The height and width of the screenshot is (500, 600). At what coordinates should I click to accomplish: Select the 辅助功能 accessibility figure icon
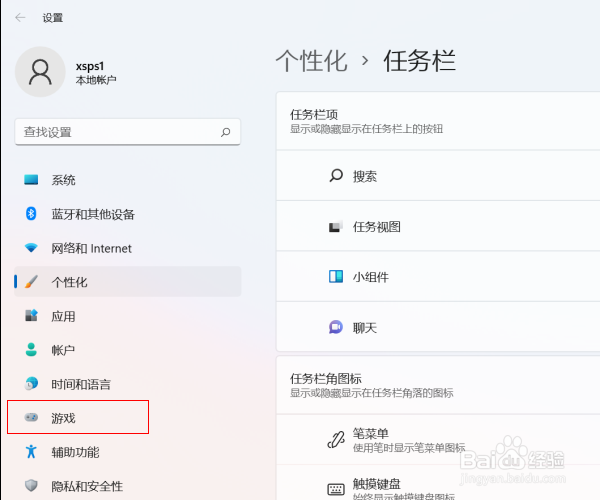[x=31, y=451]
